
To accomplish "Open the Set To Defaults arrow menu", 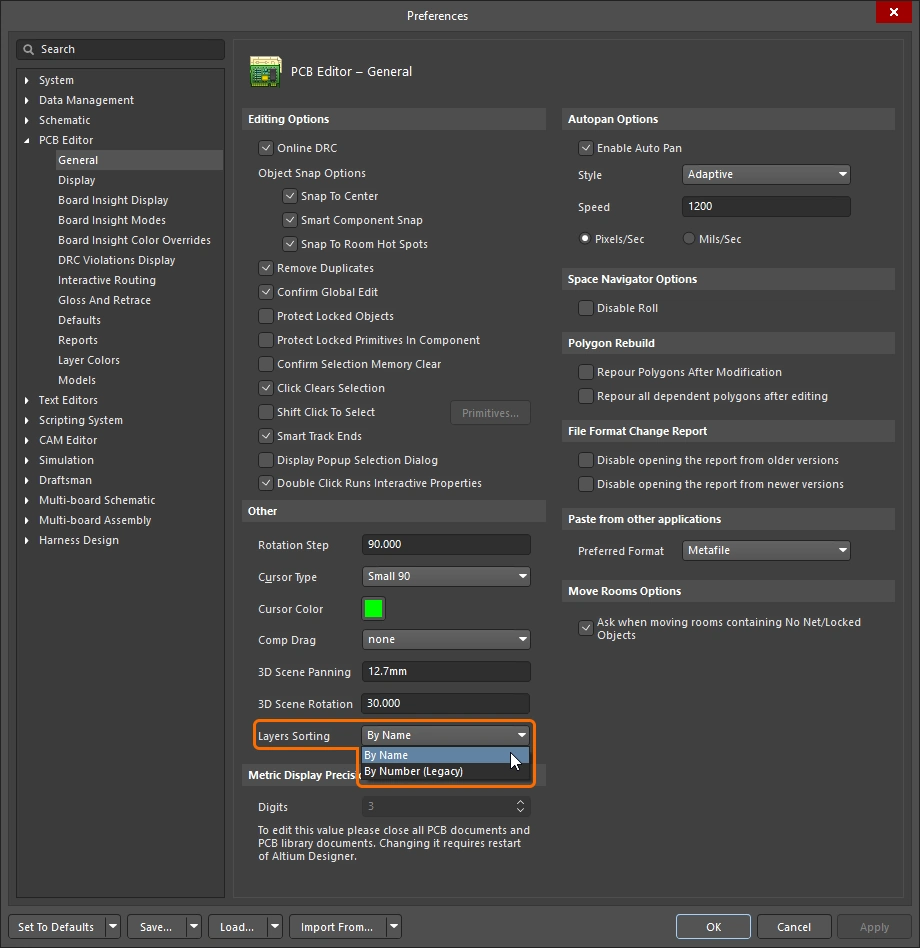I will tap(113, 926).
